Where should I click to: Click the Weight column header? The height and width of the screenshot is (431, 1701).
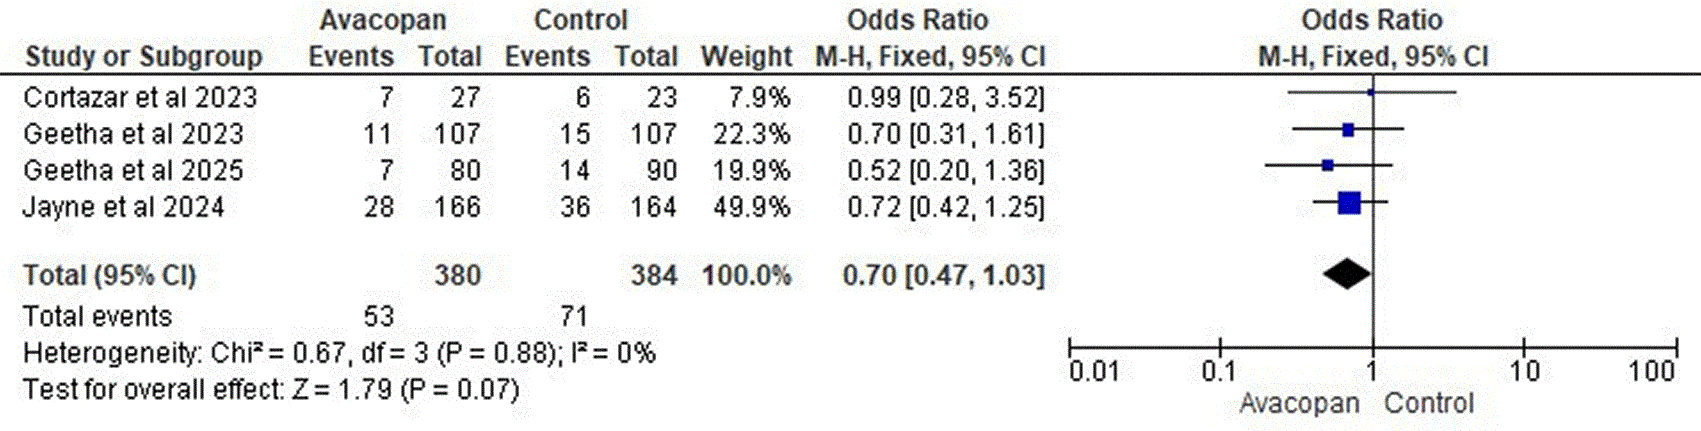coord(746,57)
